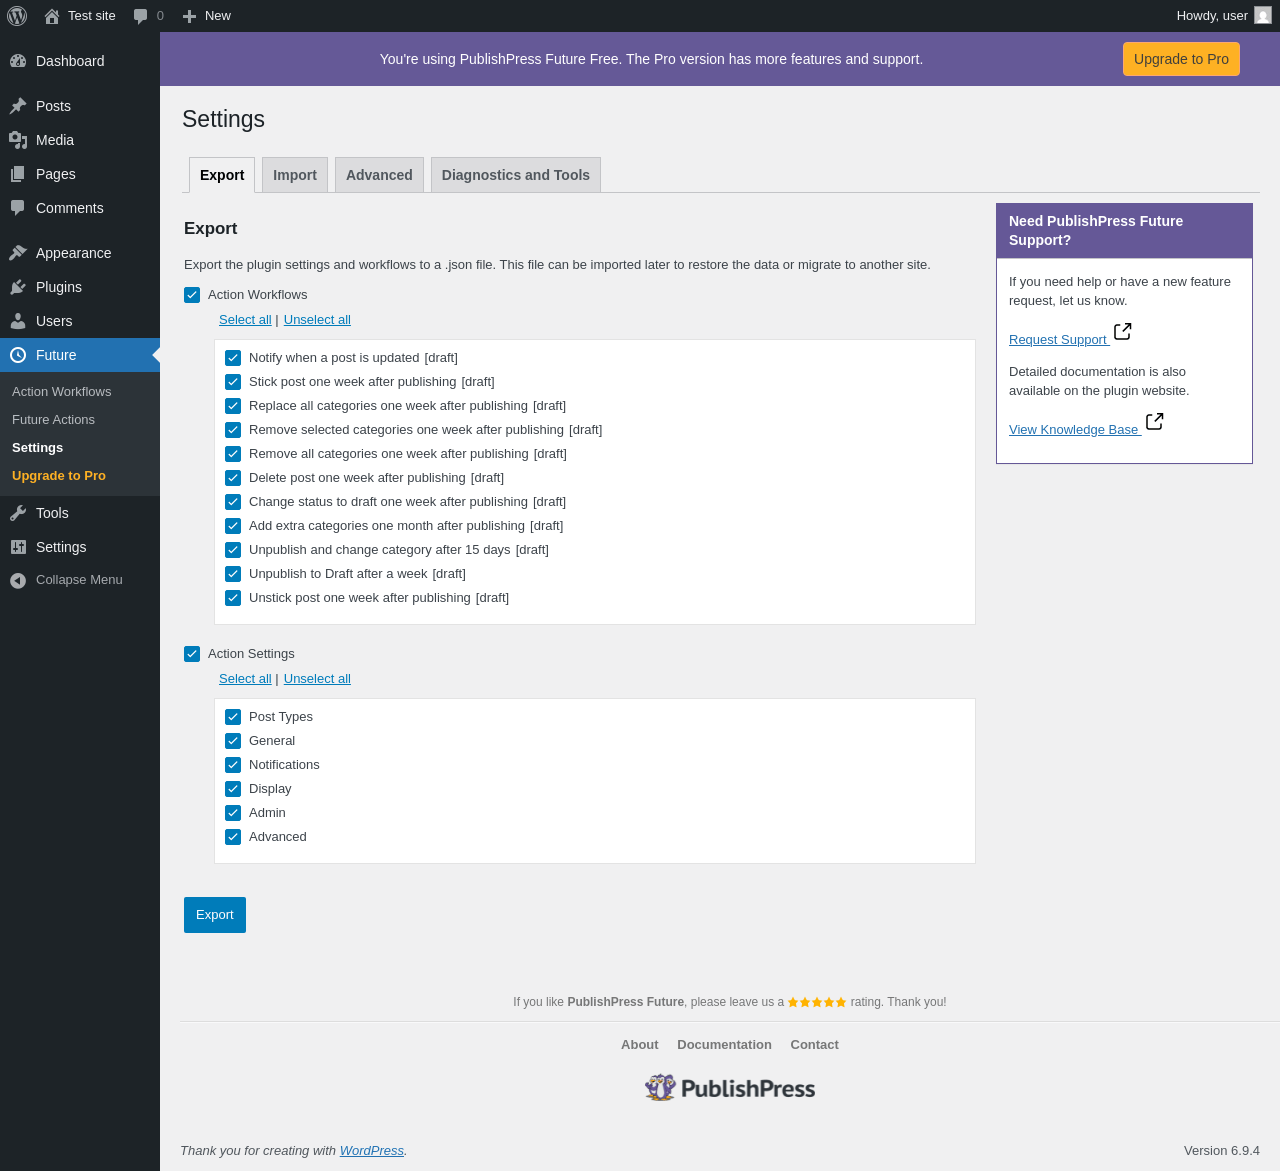
Task: Open Action Workflows submenu item
Action: pos(62,392)
